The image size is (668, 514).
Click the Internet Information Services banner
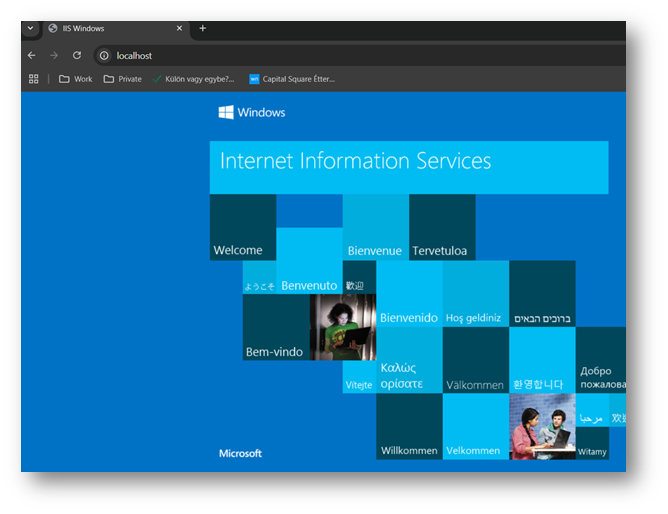(408, 166)
